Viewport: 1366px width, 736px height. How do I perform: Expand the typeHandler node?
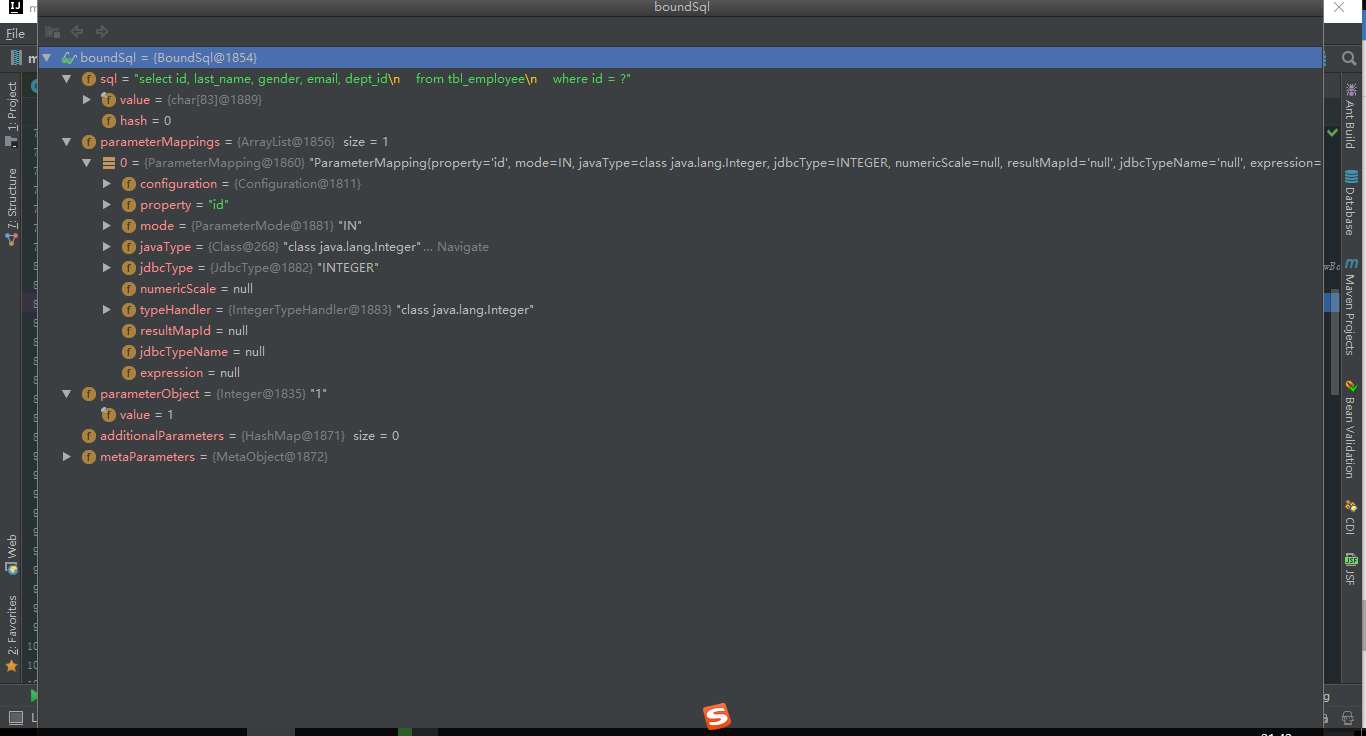107,309
